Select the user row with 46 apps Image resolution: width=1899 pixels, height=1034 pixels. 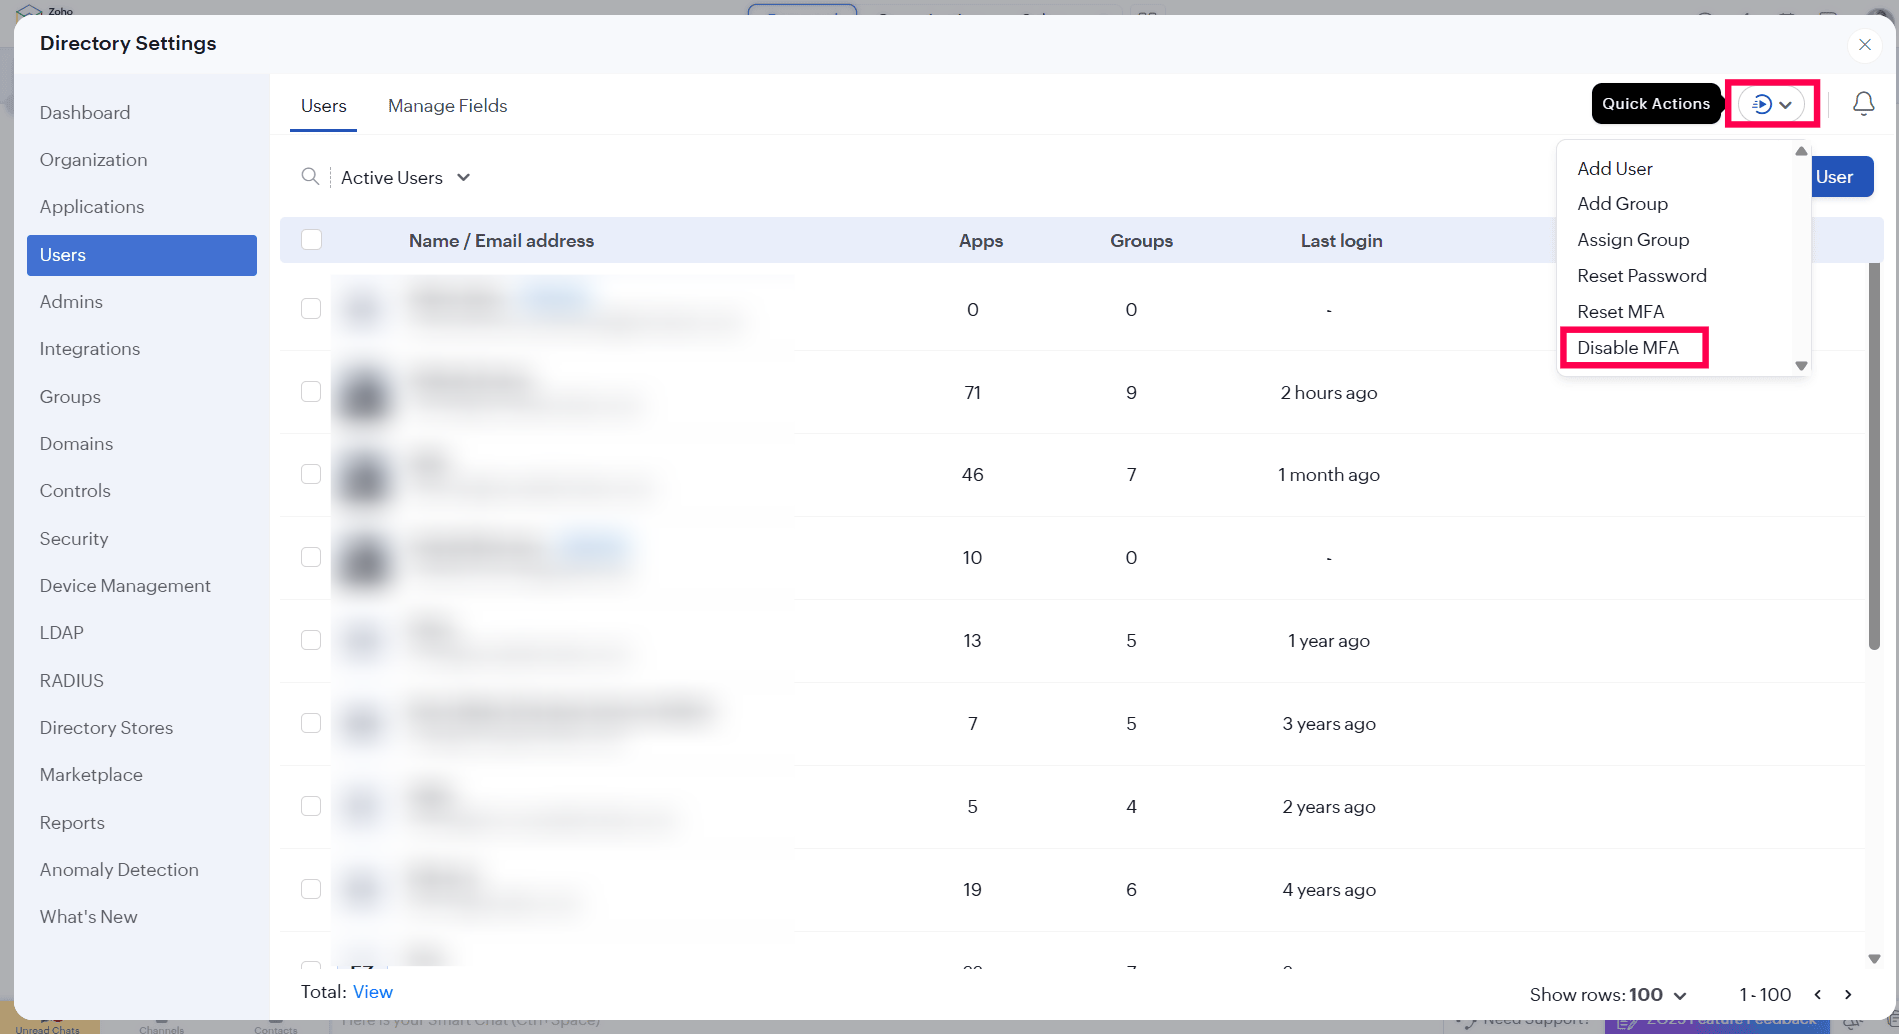click(x=311, y=474)
